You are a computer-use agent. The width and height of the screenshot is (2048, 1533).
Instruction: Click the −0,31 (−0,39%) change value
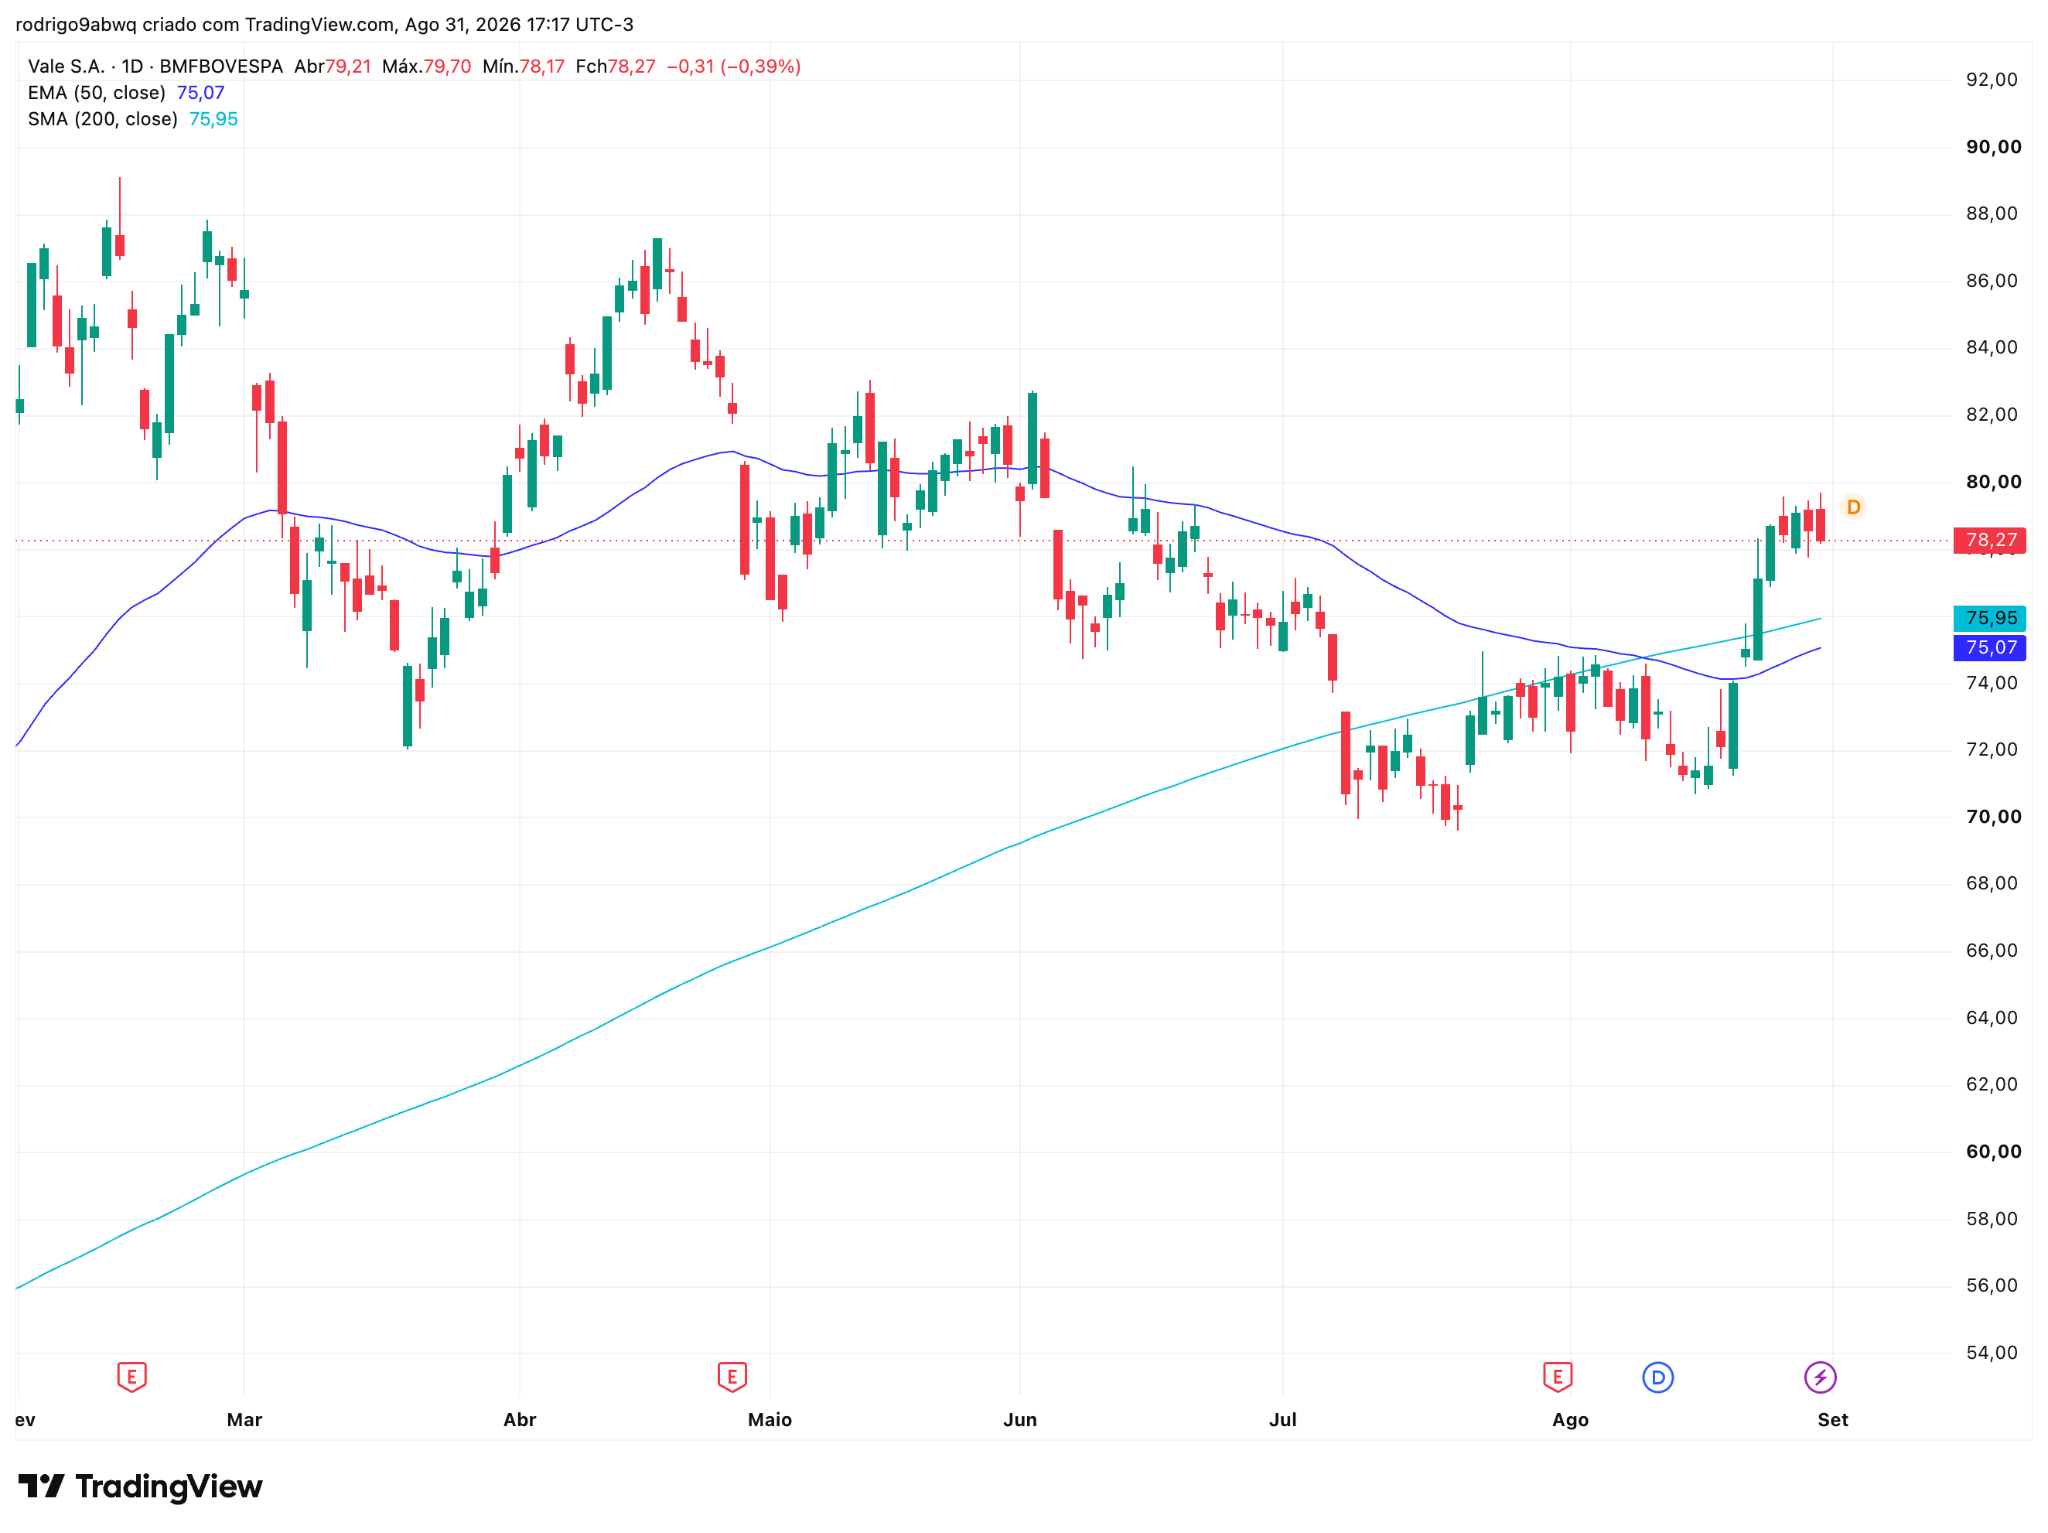tap(734, 67)
